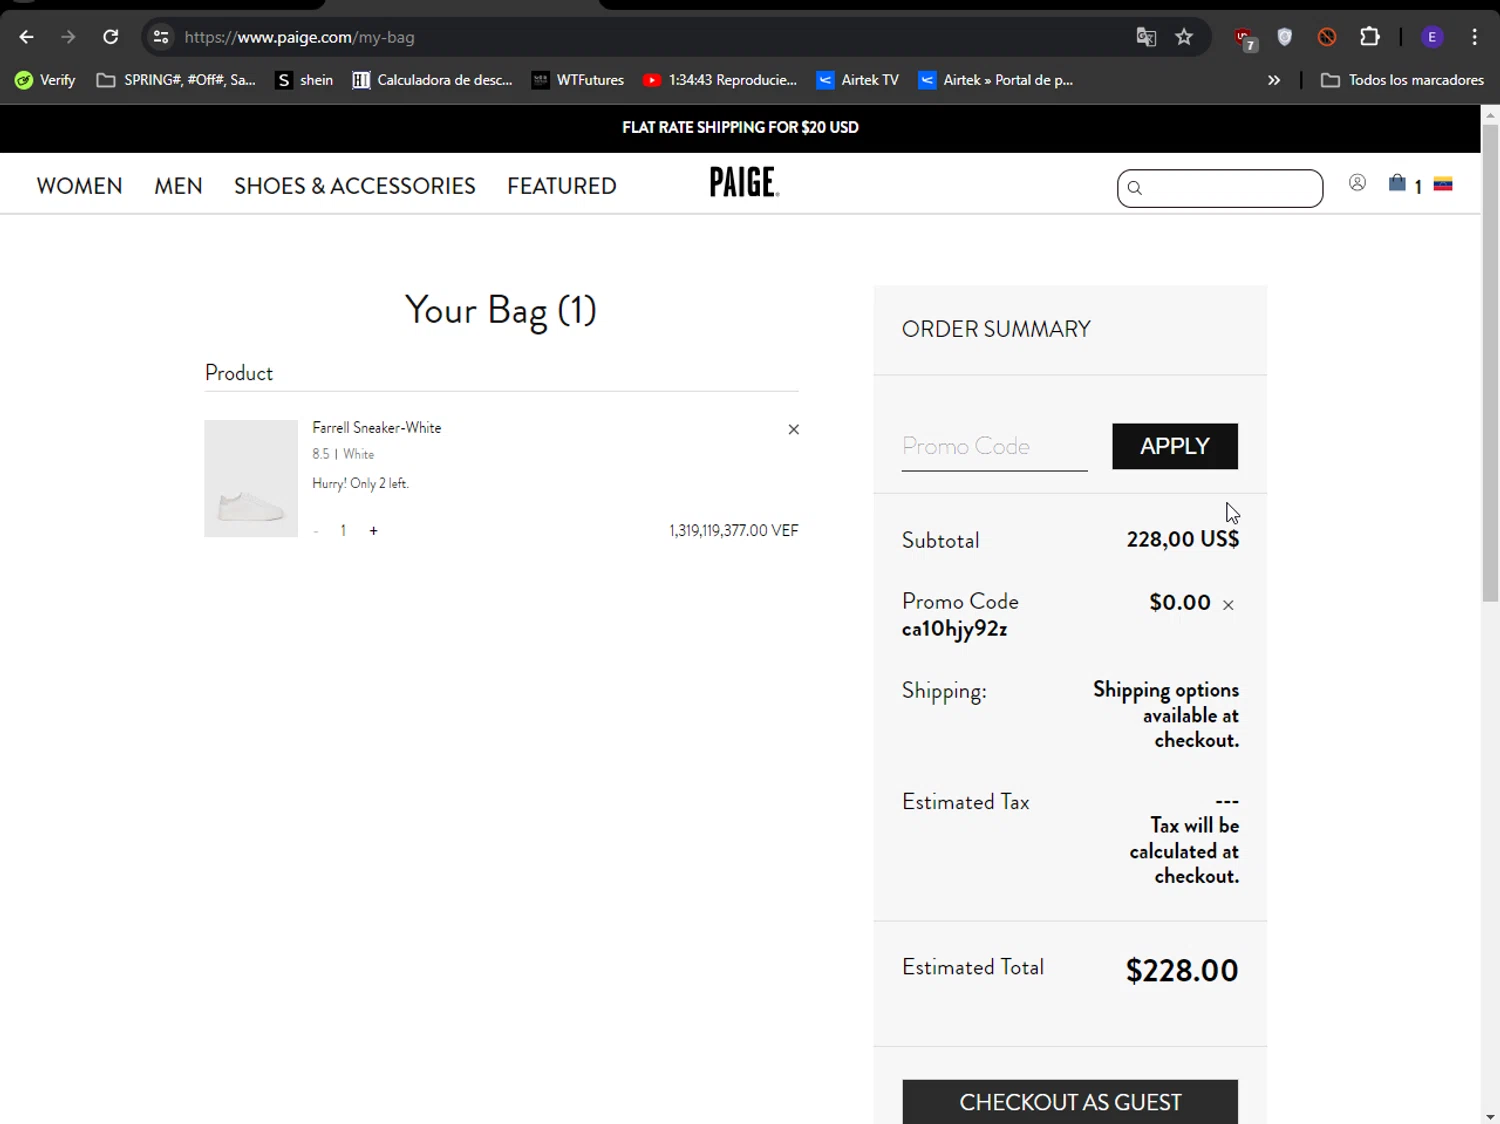Open the shopping bag icon

click(1397, 183)
